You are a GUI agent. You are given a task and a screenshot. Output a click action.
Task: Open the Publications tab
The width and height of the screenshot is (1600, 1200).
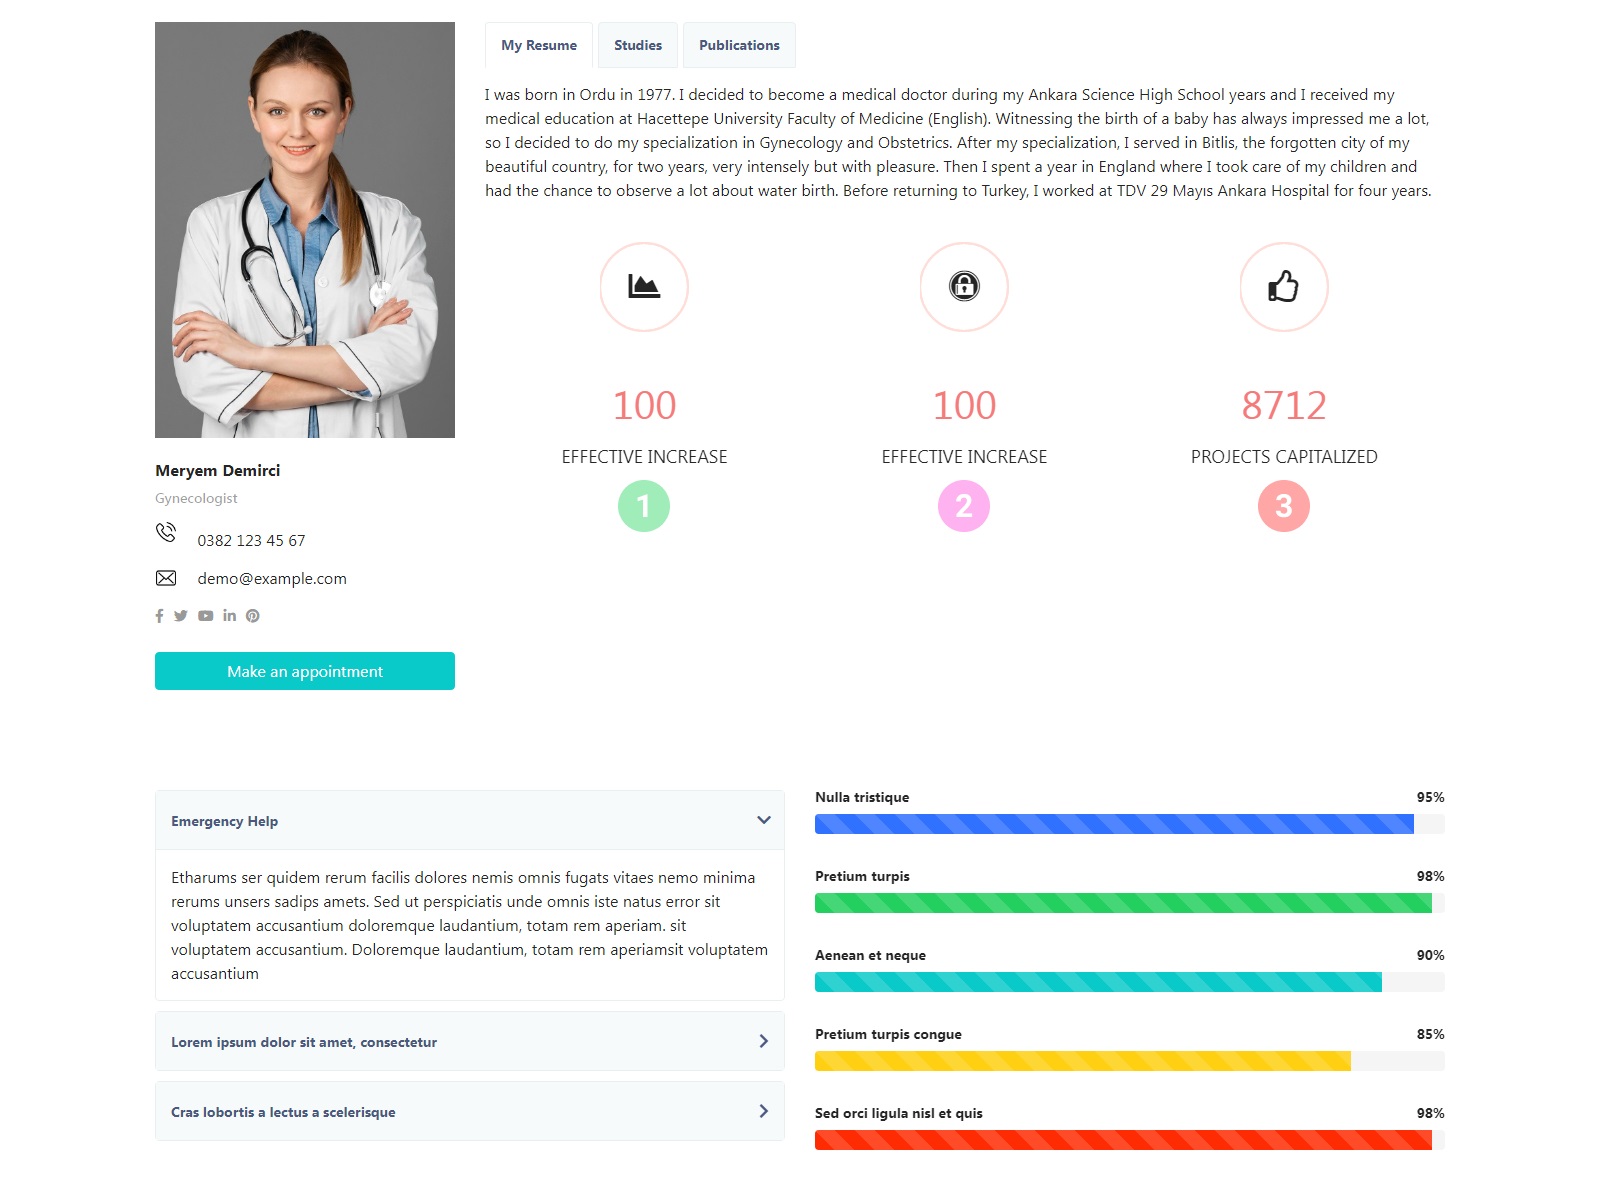point(739,46)
